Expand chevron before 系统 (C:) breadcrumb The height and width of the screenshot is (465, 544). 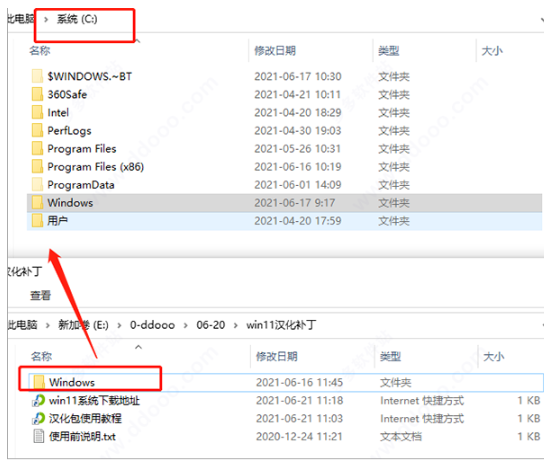point(46,19)
